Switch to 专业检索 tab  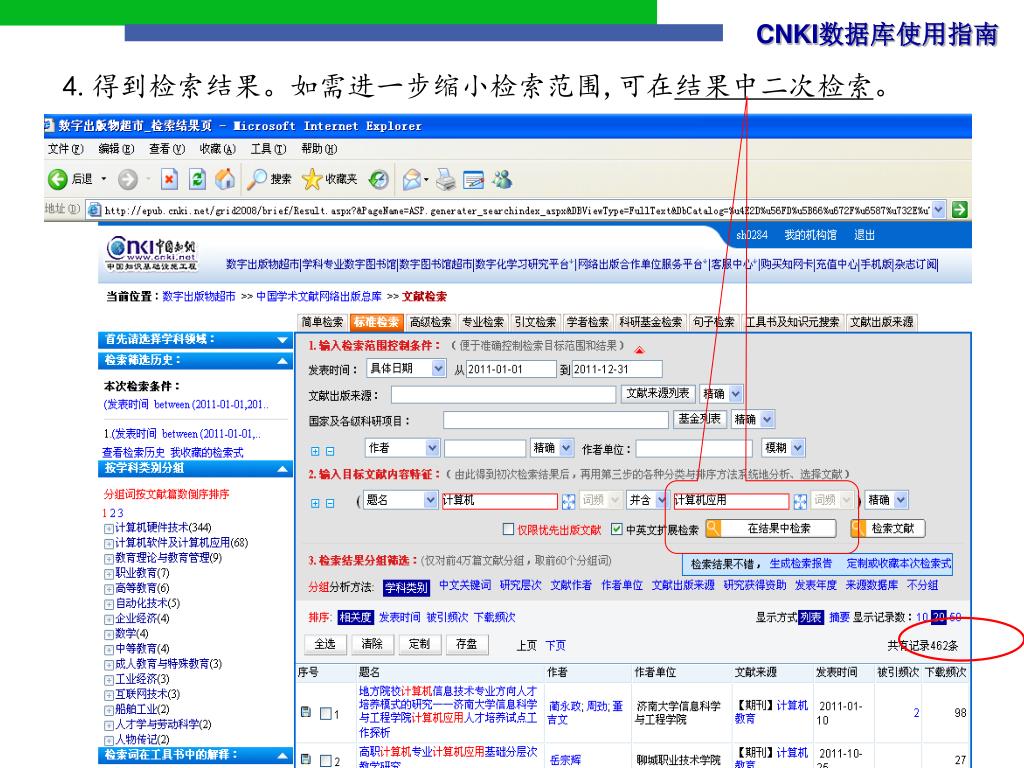point(483,322)
